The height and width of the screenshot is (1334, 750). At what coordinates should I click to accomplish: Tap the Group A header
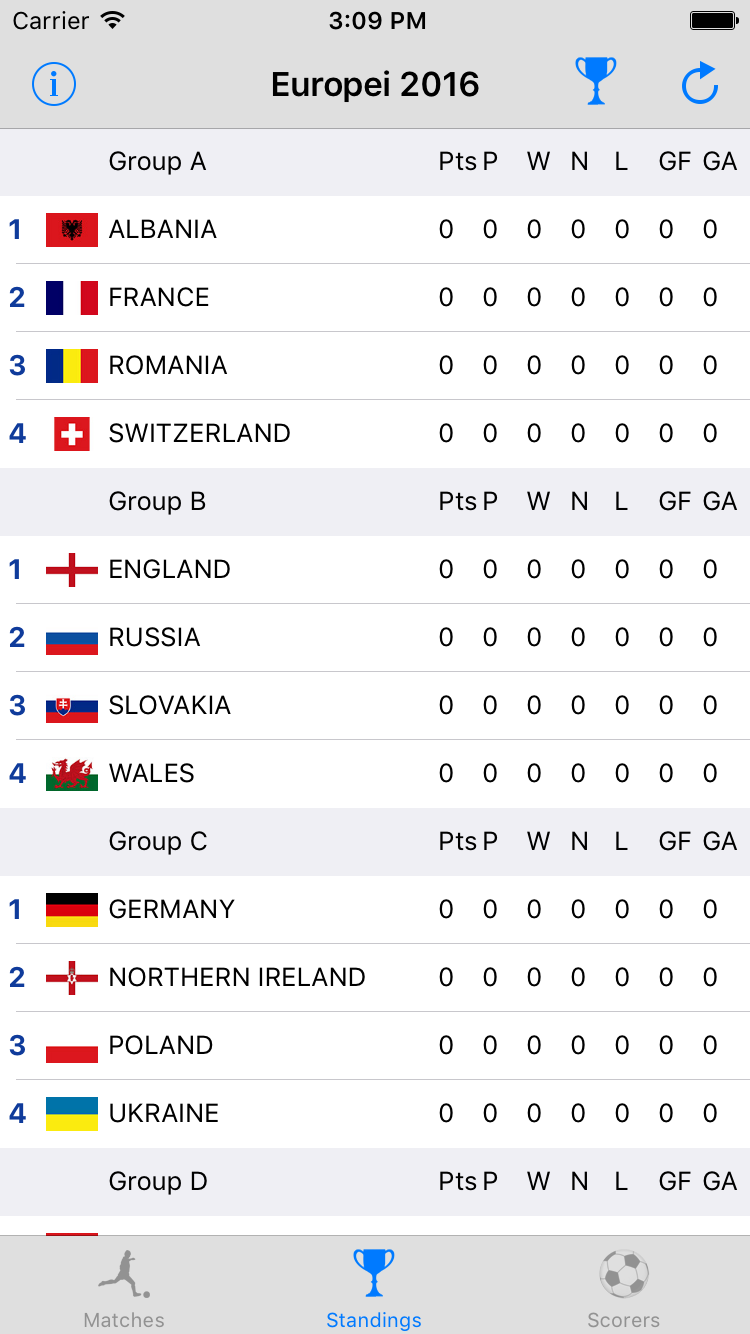[157, 162]
